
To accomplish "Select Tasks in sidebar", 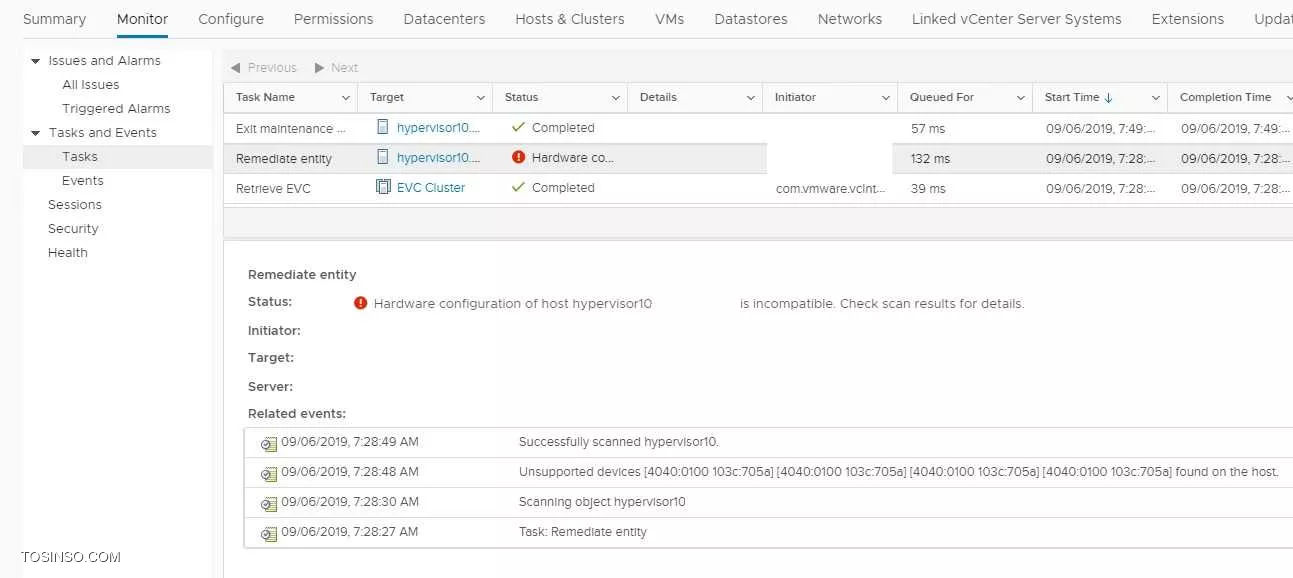I will (x=80, y=157).
